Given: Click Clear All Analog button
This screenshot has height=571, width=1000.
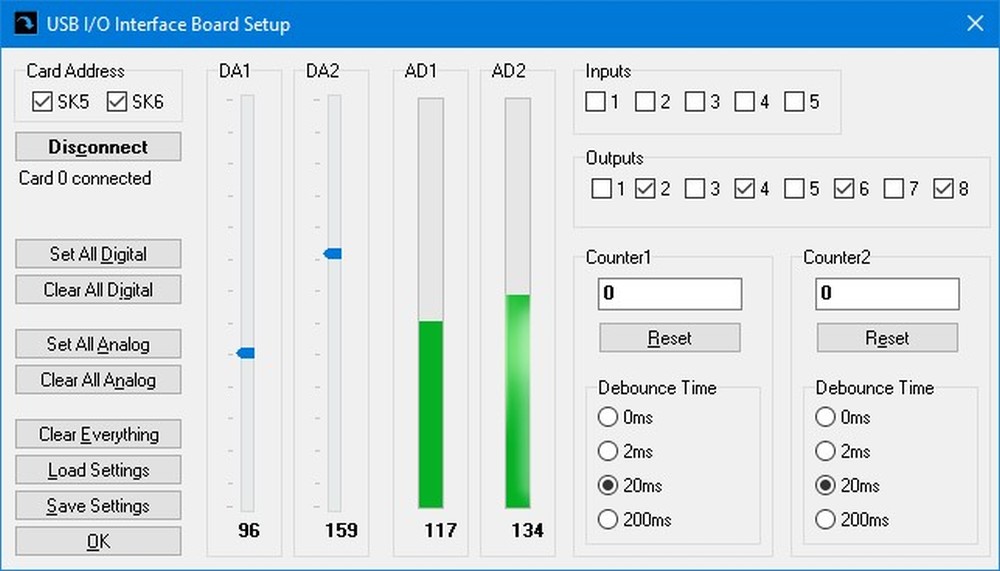Looking at the screenshot, I should click(x=98, y=380).
